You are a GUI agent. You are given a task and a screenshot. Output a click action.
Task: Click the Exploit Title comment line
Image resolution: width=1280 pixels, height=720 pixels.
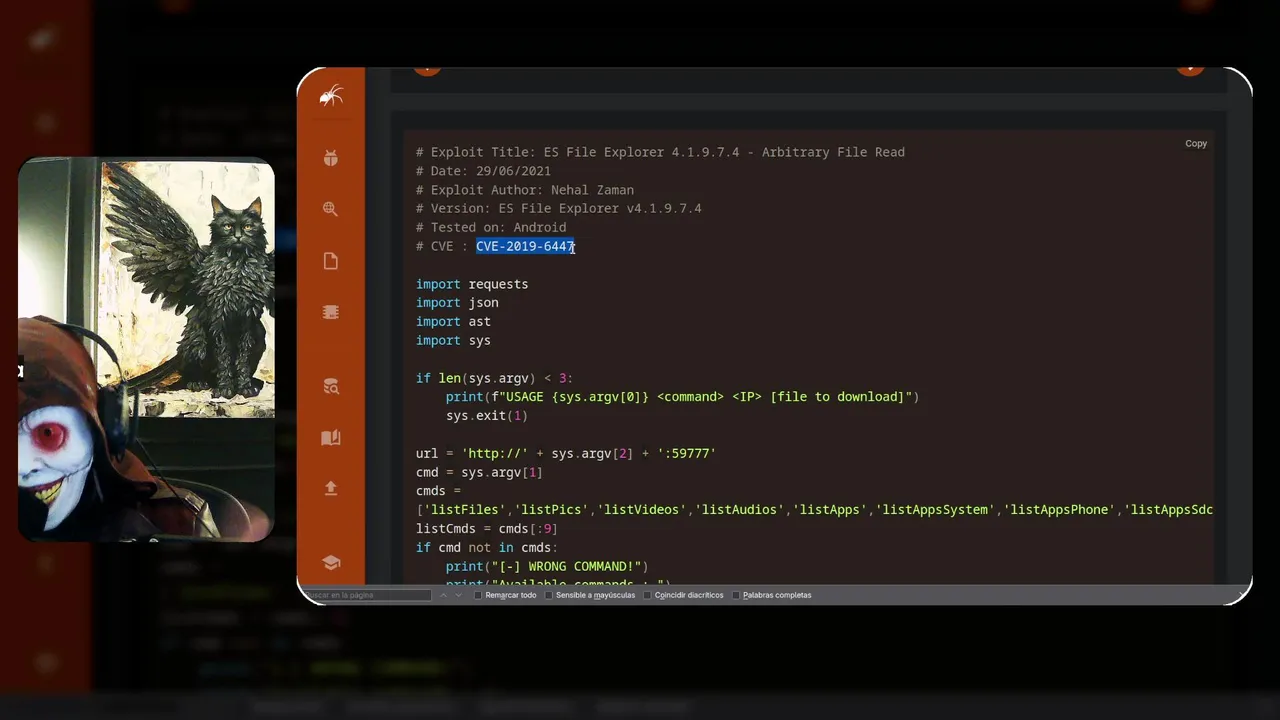pyautogui.click(x=660, y=152)
